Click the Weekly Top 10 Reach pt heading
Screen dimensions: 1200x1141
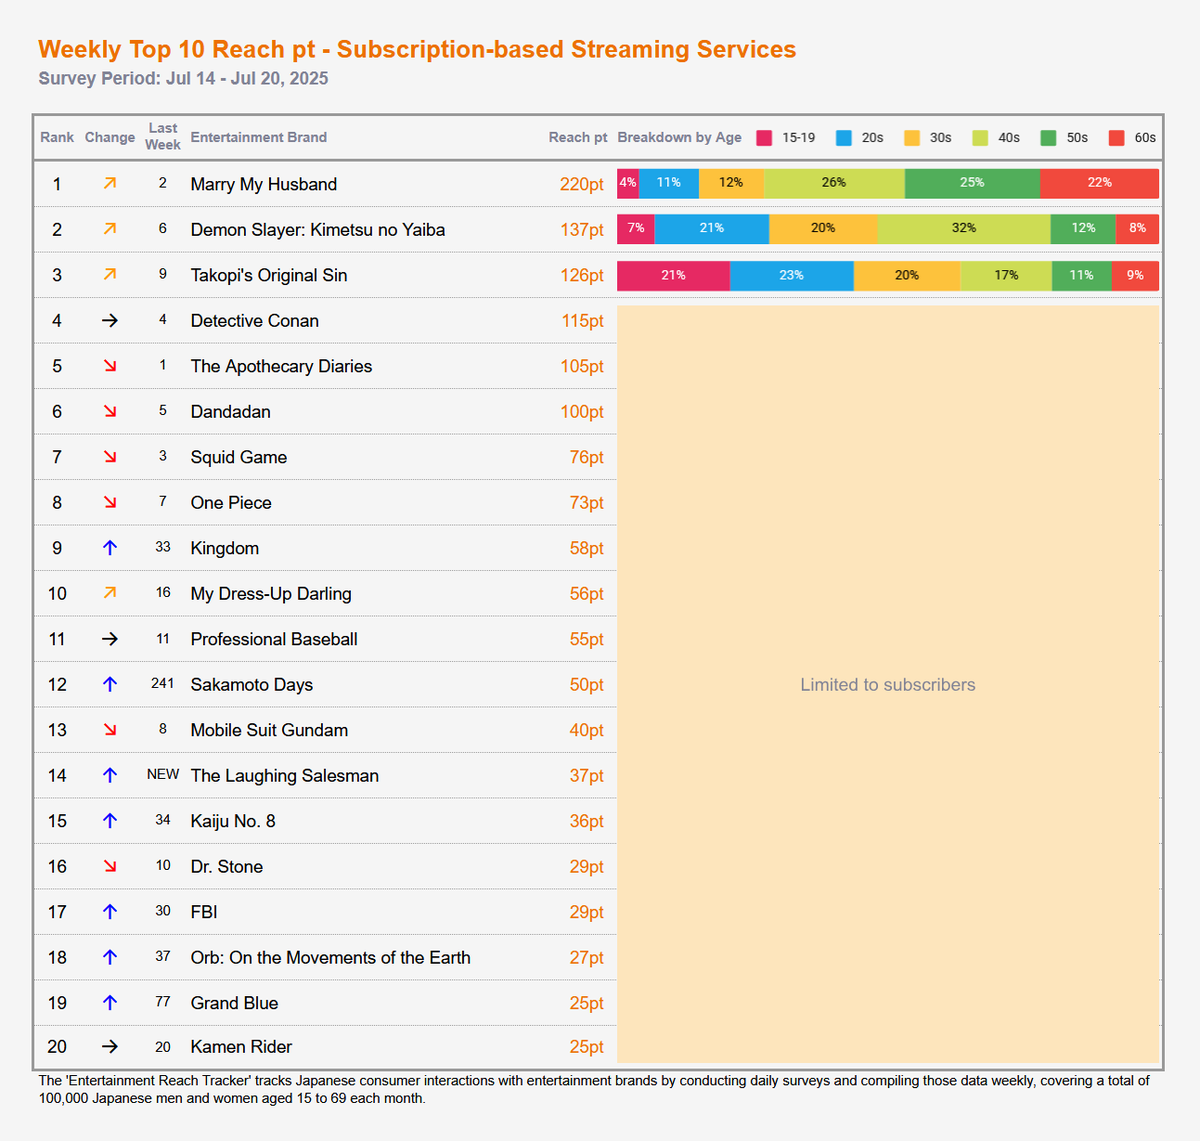pos(417,49)
